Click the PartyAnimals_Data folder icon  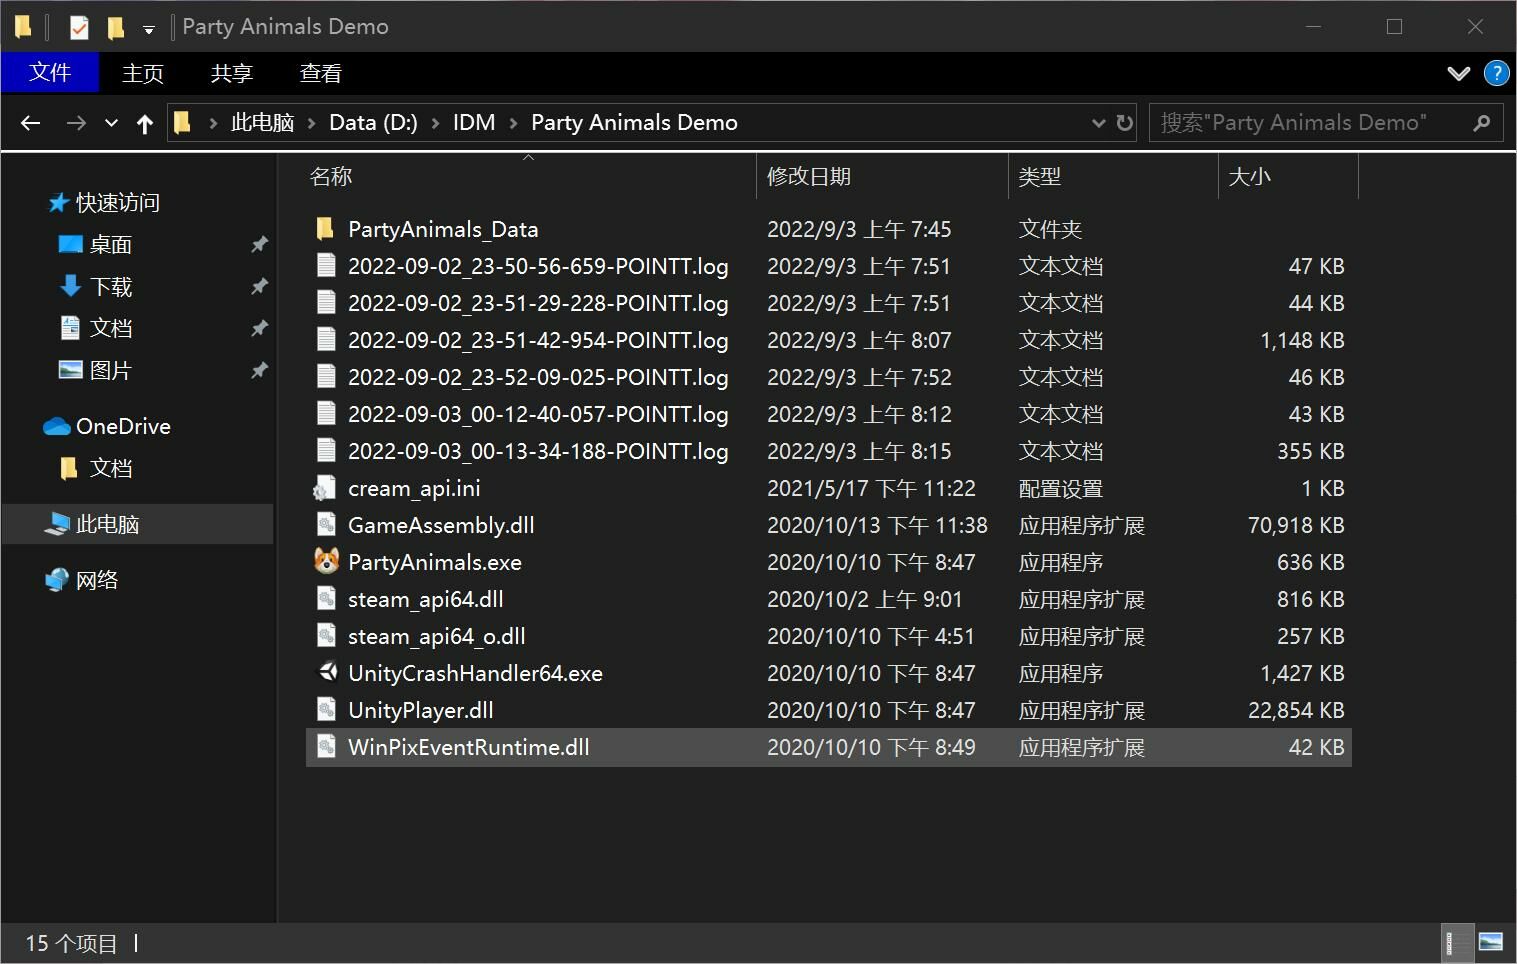tap(325, 229)
